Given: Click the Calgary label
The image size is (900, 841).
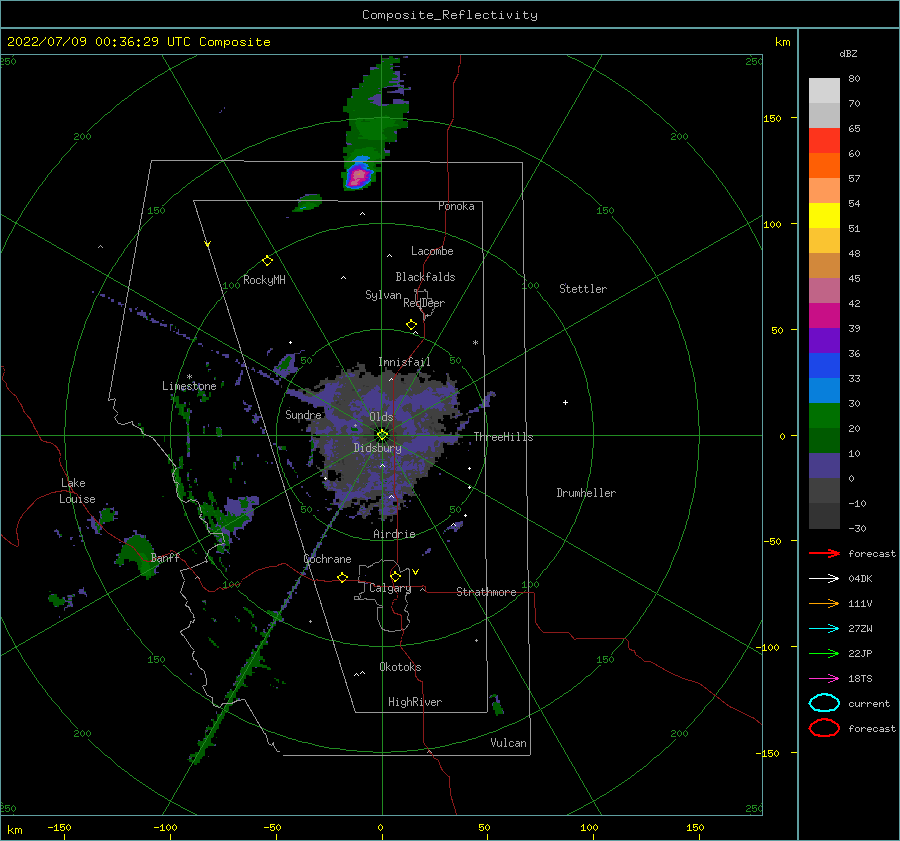Looking at the screenshot, I should pos(390,588).
